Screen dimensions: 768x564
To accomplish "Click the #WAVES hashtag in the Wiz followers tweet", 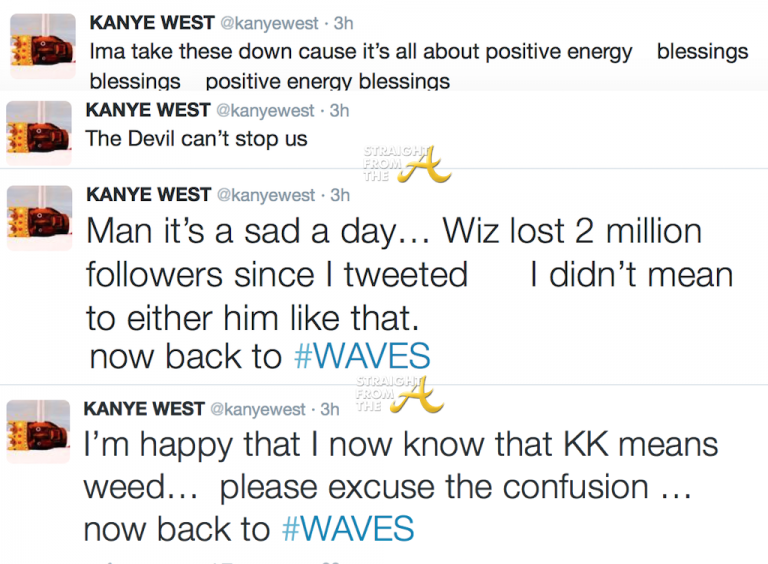I will (x=362, y=355).
